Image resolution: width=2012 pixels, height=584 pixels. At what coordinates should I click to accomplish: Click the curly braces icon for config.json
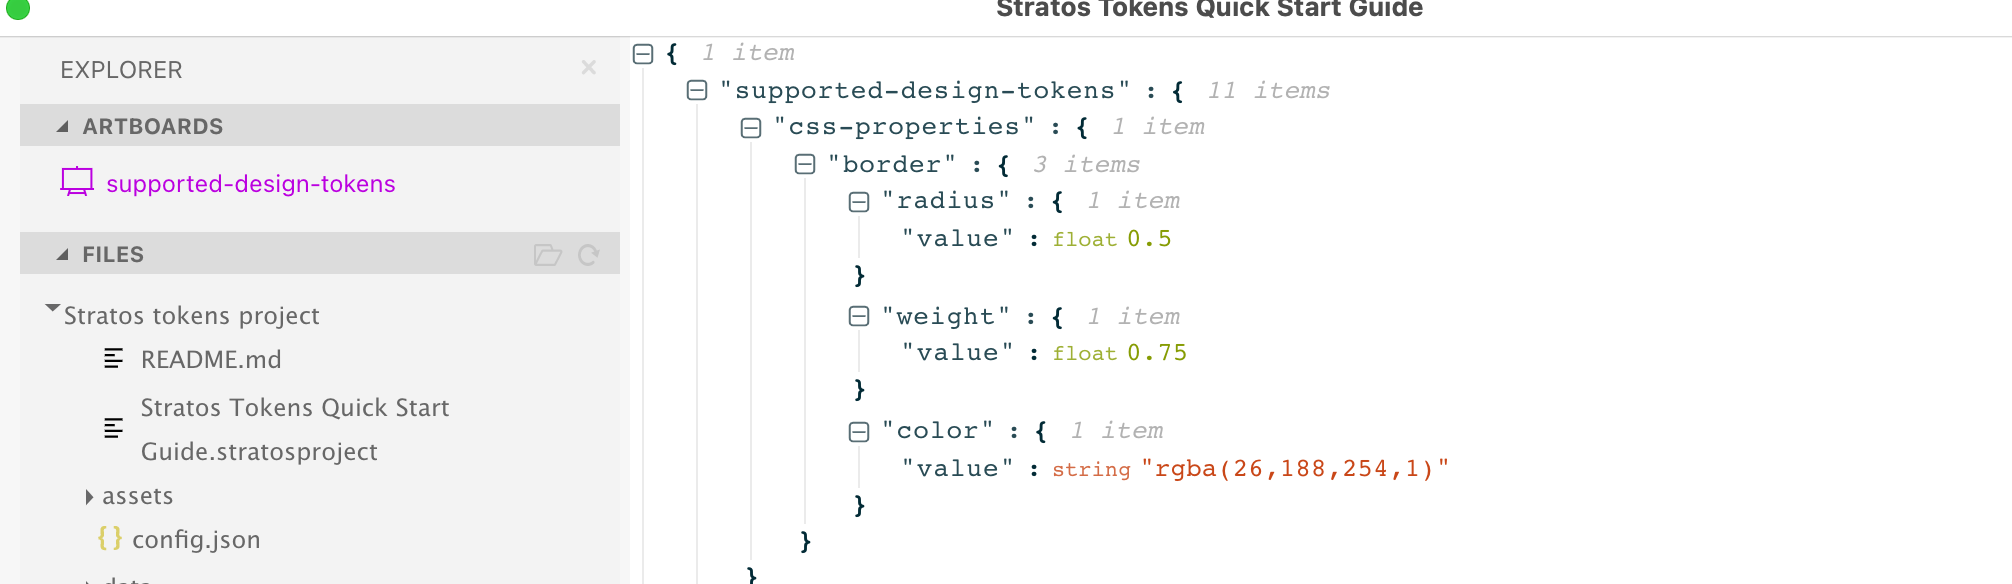tap(110, 538)
